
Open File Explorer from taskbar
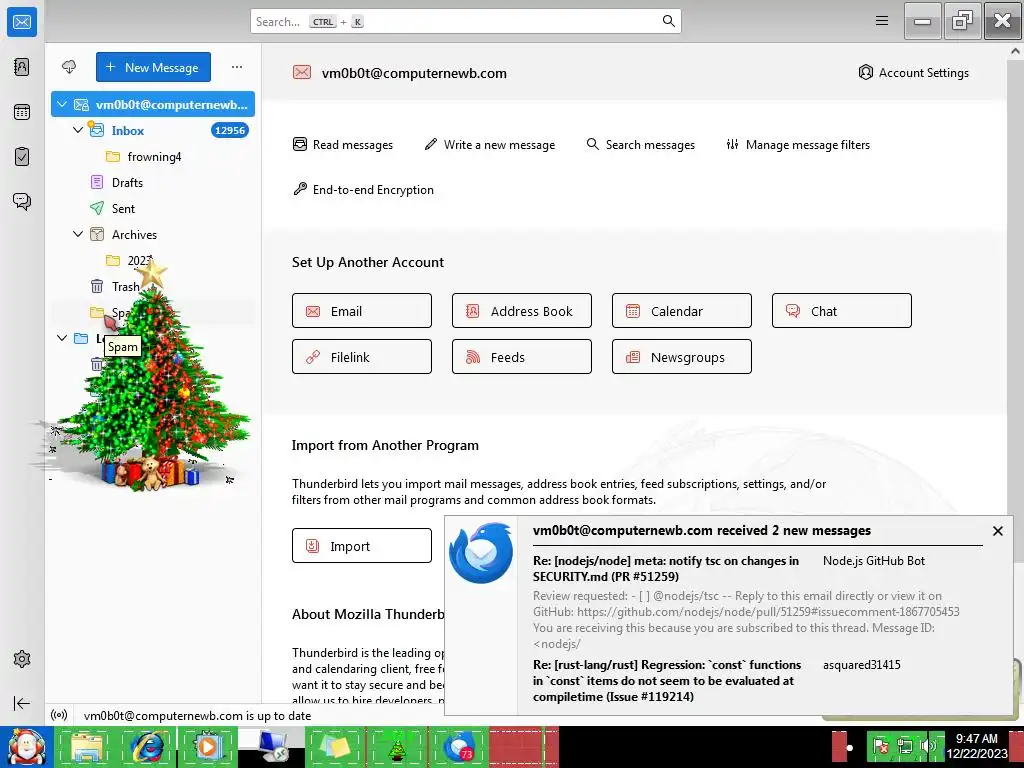point(88,747)
